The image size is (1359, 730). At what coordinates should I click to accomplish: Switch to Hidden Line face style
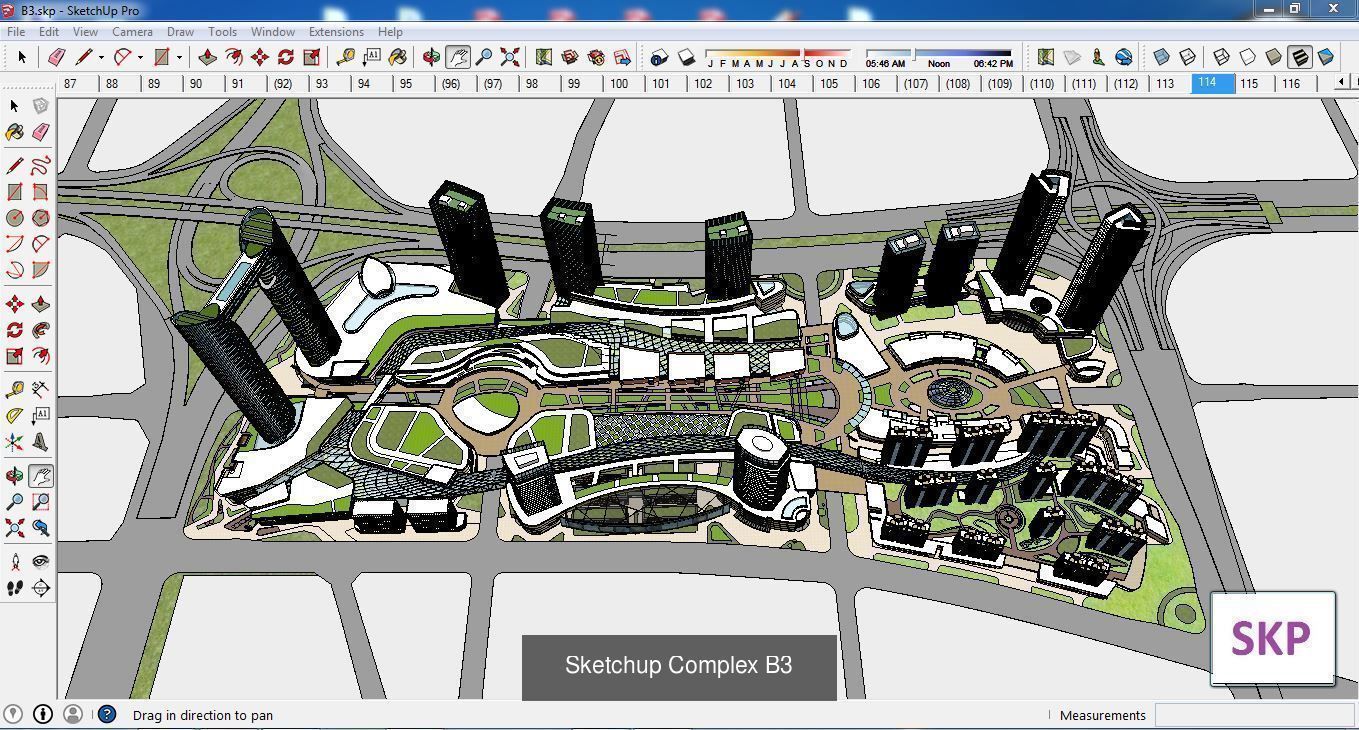1247,57
